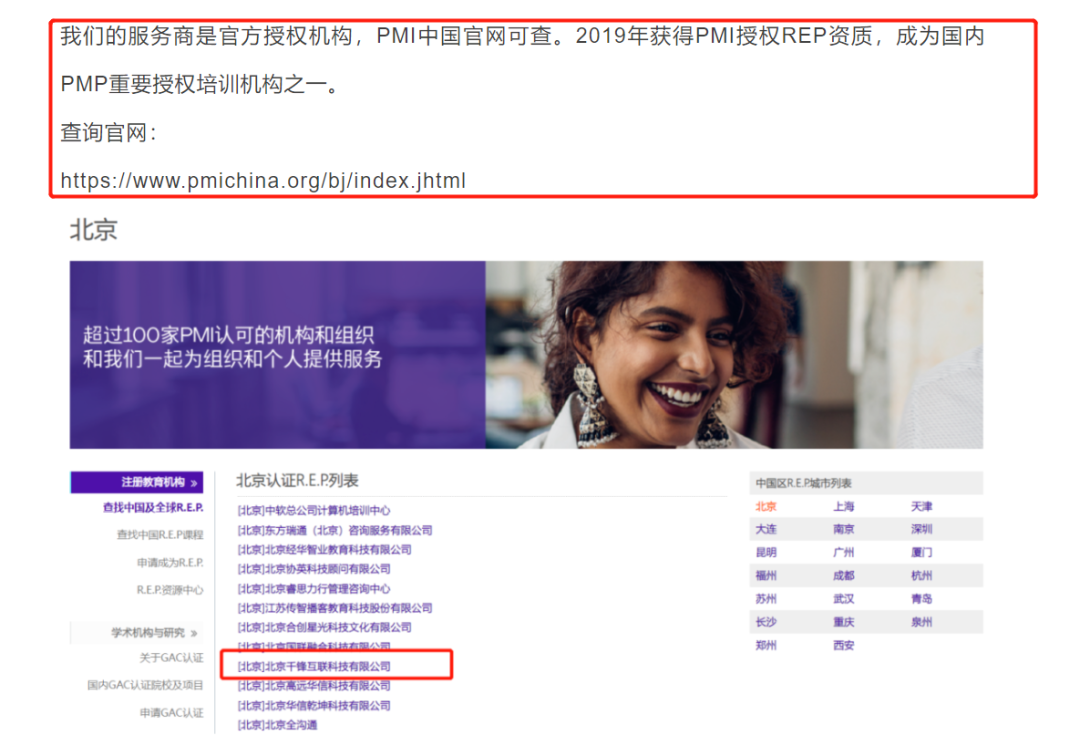
Task: Click the 北京 page title
Action: click(94, 230)
